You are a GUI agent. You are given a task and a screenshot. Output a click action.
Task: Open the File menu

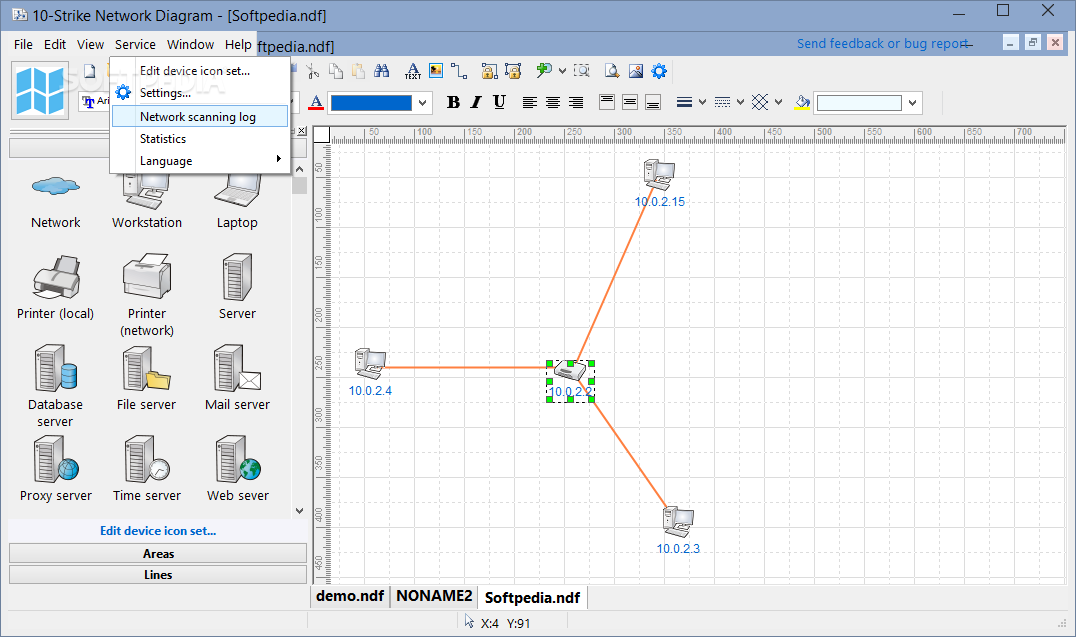pyautogui.click(x=23, y=45)
